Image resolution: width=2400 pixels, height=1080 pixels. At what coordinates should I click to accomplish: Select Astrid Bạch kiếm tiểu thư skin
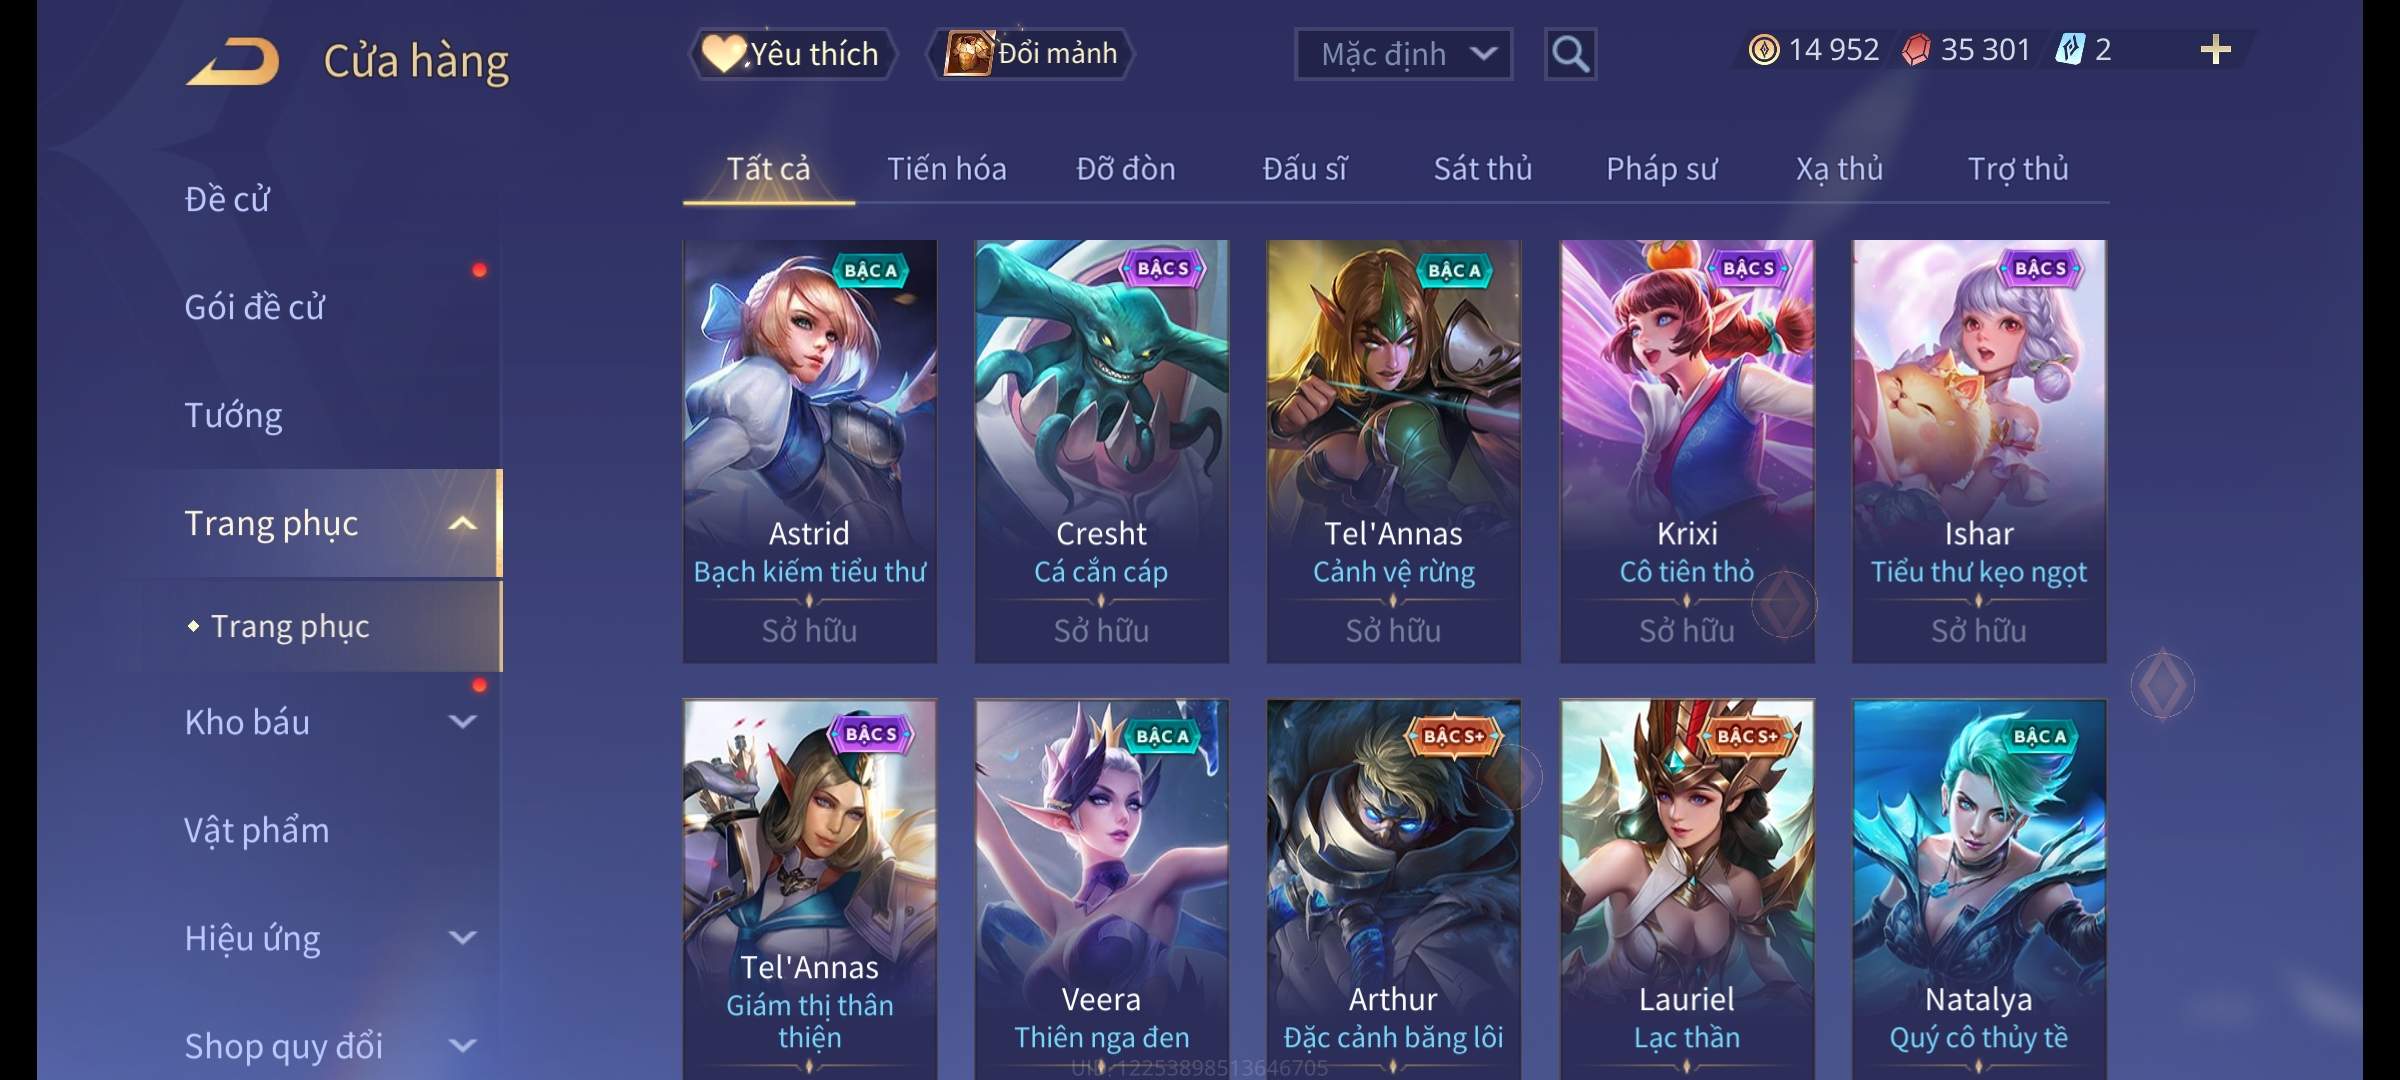810,451
